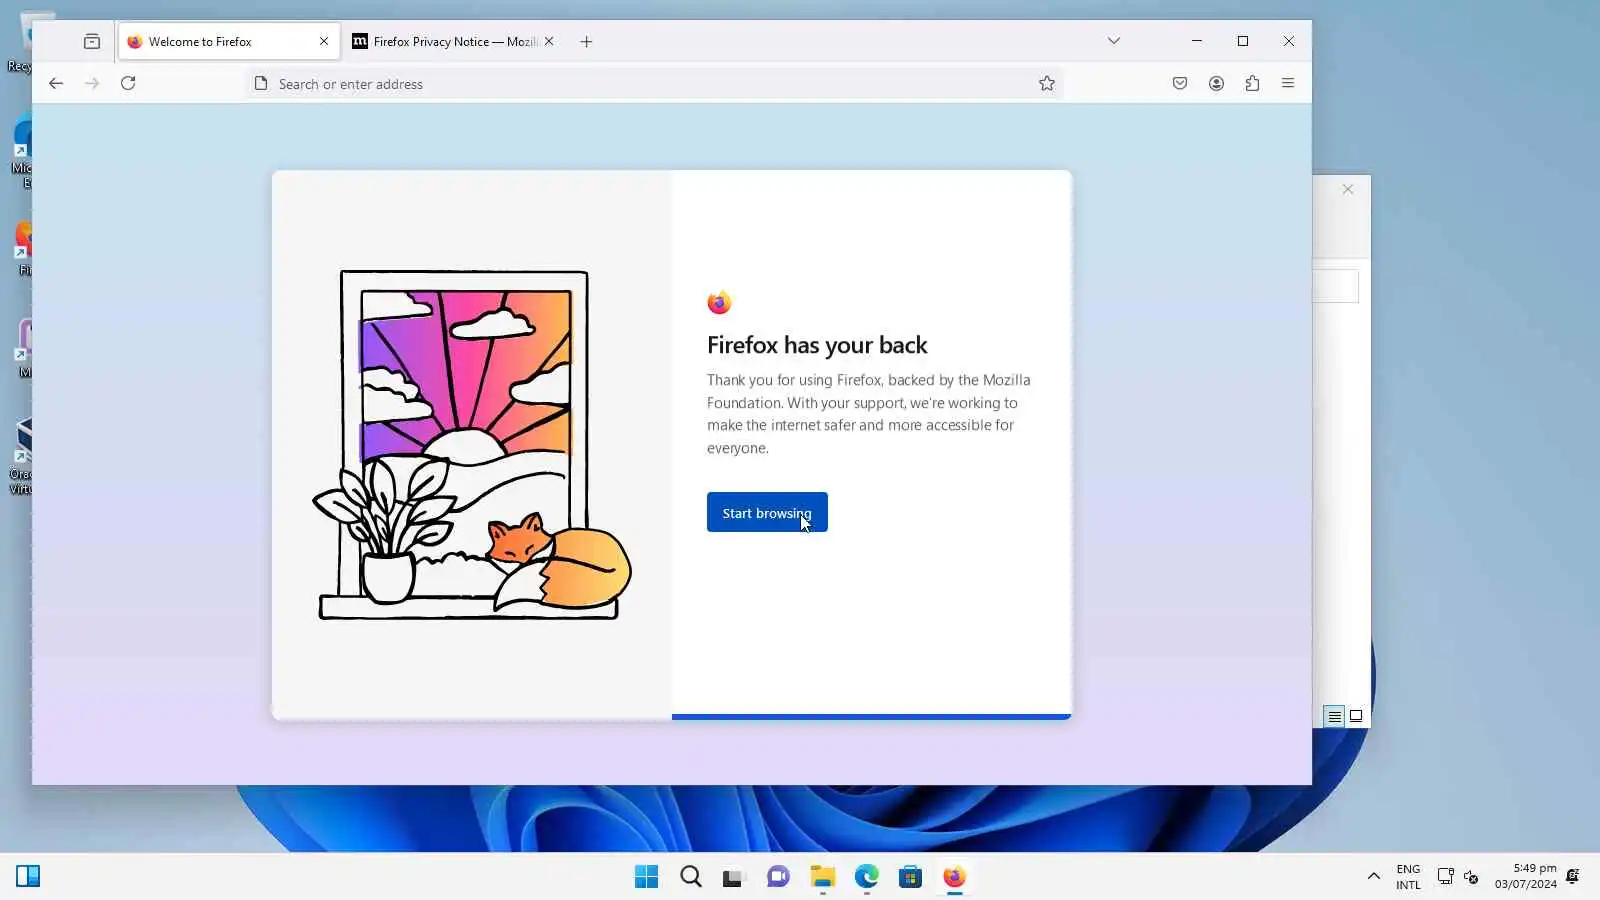This screenshot has height=900, width=1600.
Task: Open Teams Chat from the taskbar
Action: [x=779, y=877]
